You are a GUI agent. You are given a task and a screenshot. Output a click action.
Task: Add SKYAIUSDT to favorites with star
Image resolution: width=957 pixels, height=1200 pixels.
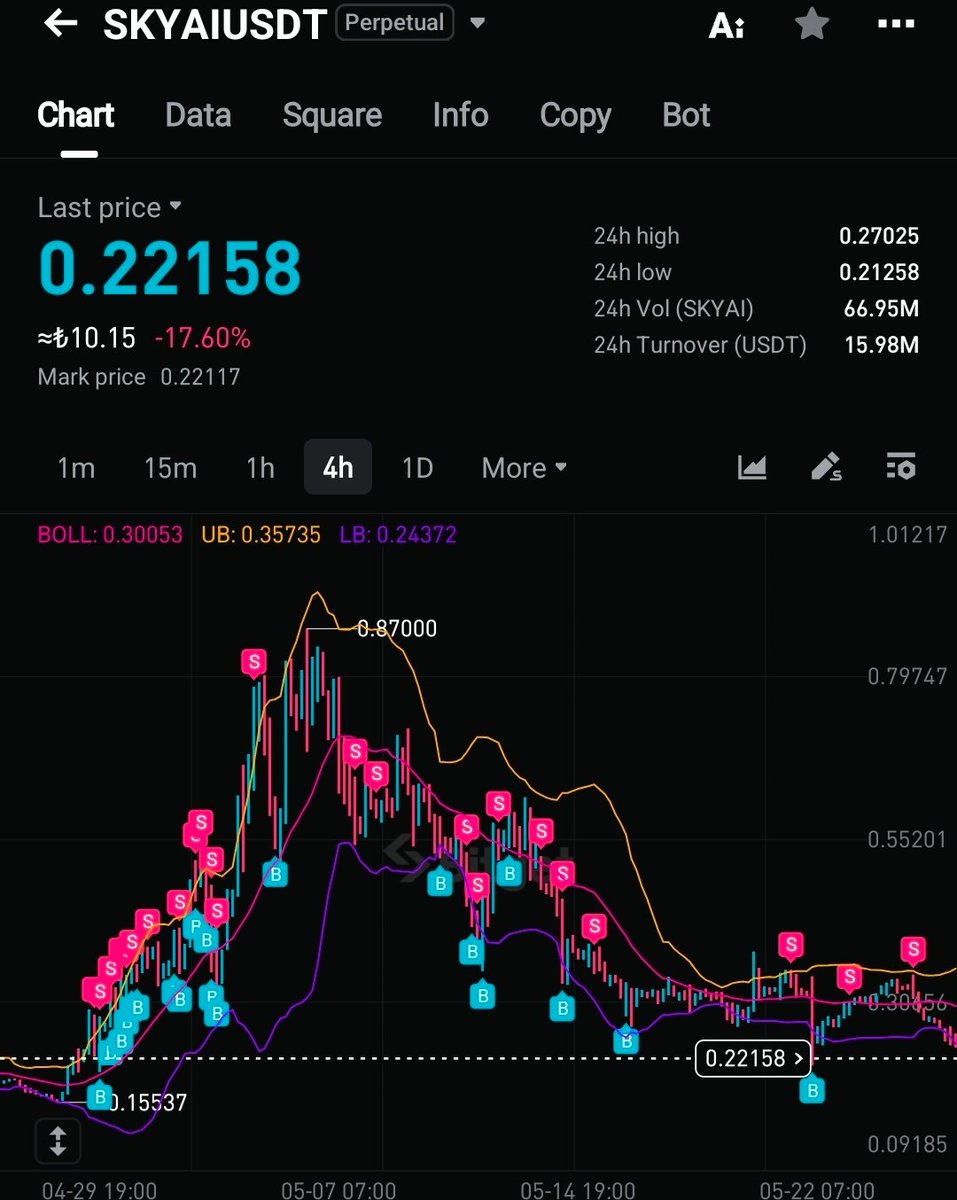point(811,23)
